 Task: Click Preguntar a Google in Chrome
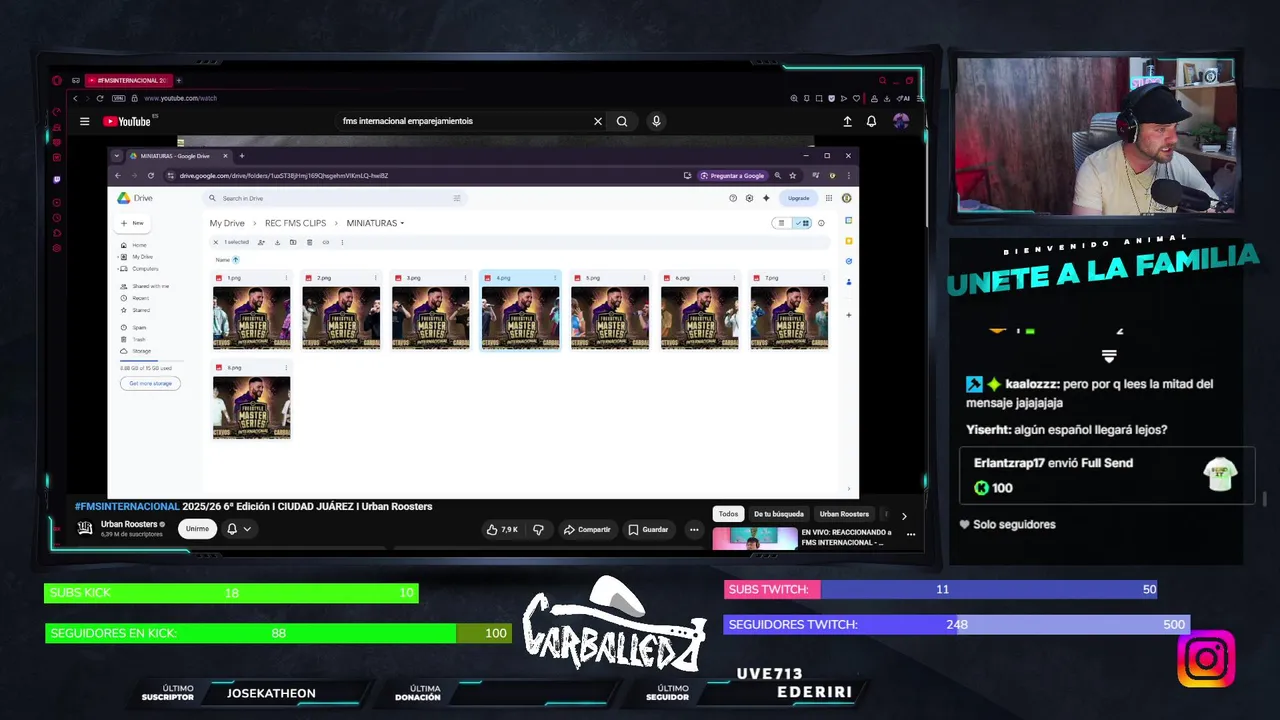click(x=733, y=176)
